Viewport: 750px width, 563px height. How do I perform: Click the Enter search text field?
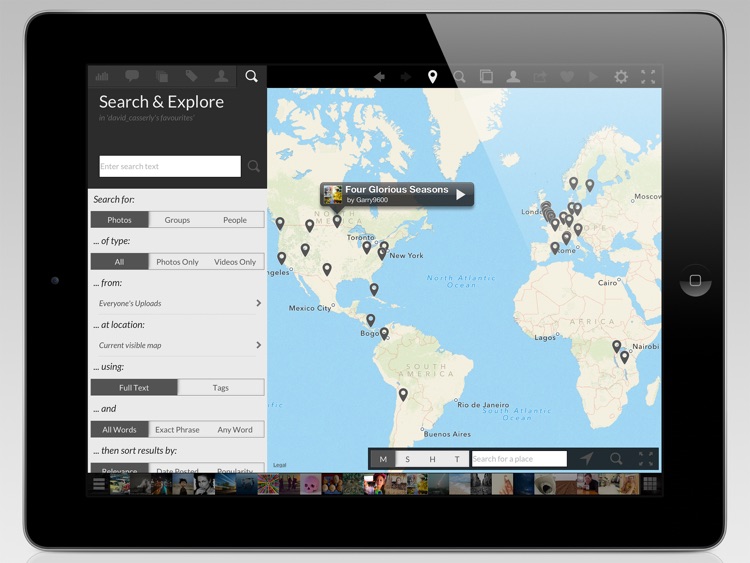click(170, 166)
